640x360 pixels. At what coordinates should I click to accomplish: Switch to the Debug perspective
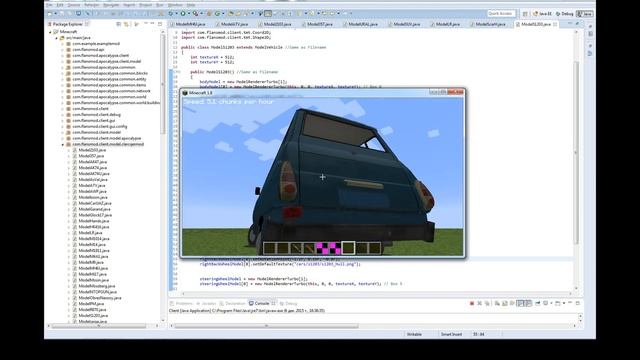[x=565, y=14]
